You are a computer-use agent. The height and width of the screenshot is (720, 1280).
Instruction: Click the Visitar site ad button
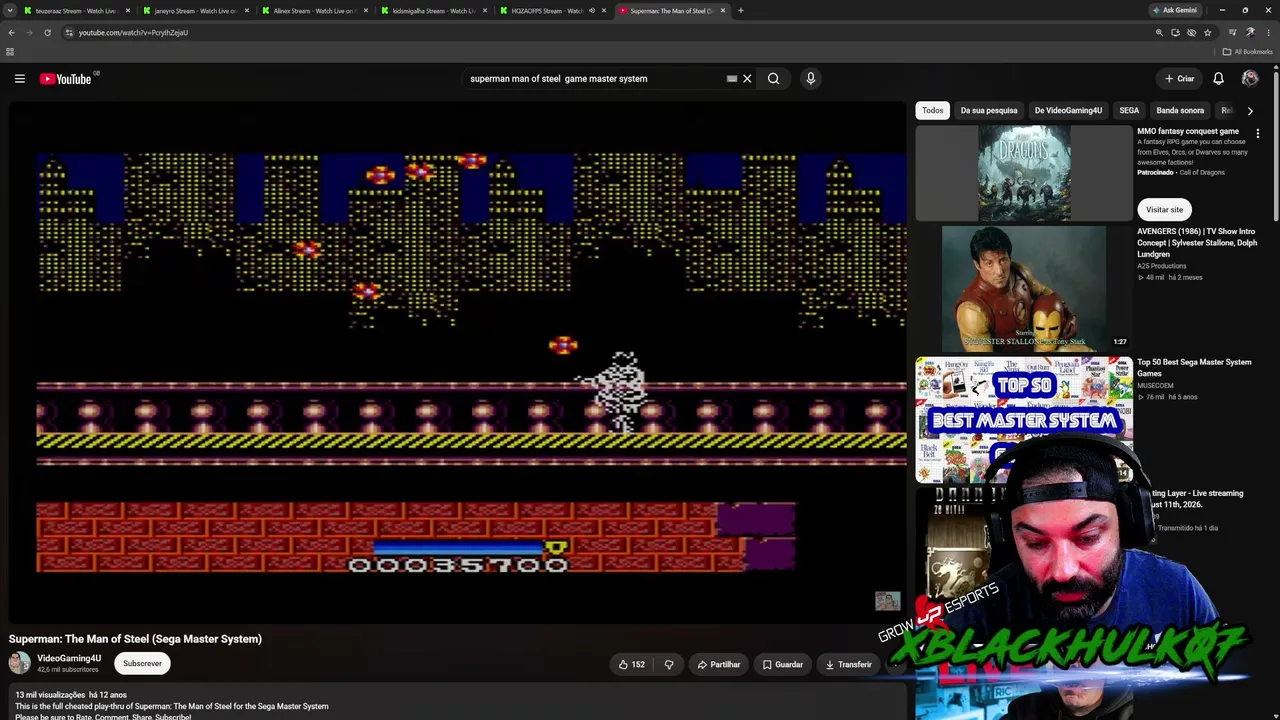coord(1164,210)
